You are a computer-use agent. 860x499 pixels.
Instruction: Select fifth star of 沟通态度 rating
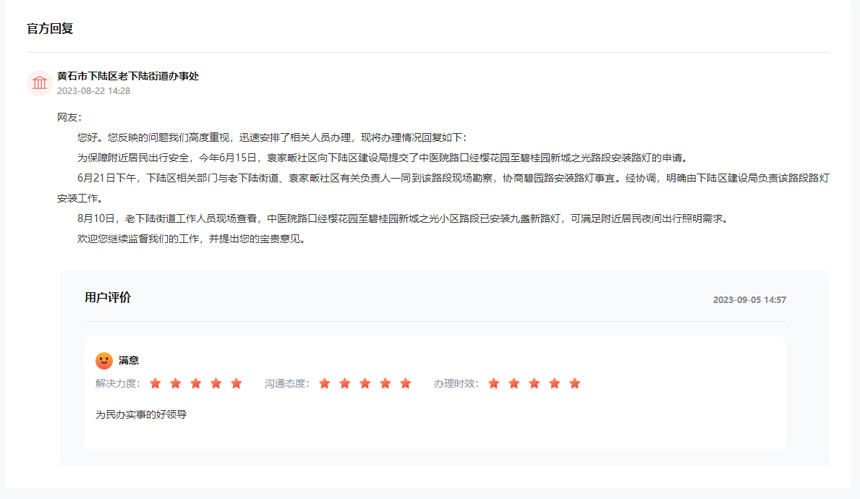pos(406,383)
